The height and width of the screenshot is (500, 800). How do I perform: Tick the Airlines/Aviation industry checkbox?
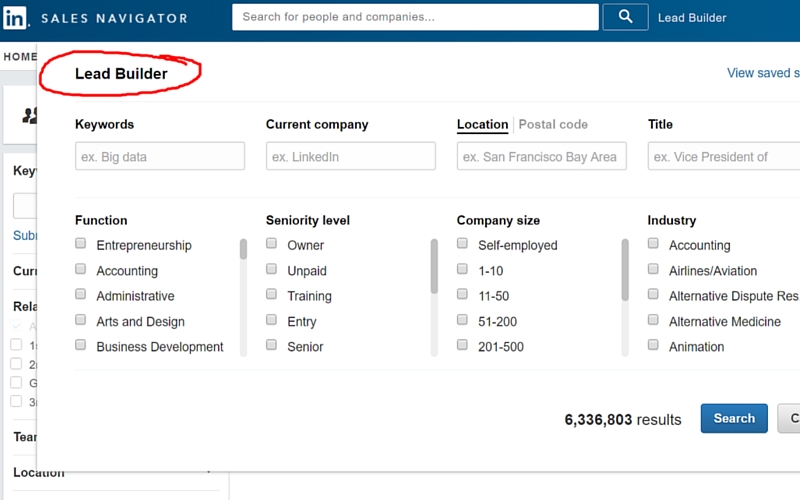653,269
